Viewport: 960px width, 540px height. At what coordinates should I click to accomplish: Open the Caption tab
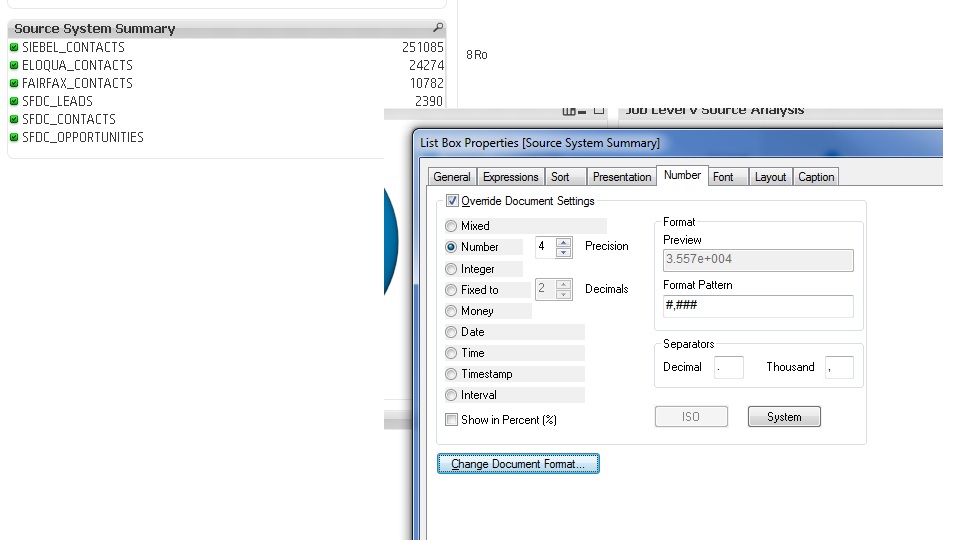pyautogui.click(x=816, y=177)
